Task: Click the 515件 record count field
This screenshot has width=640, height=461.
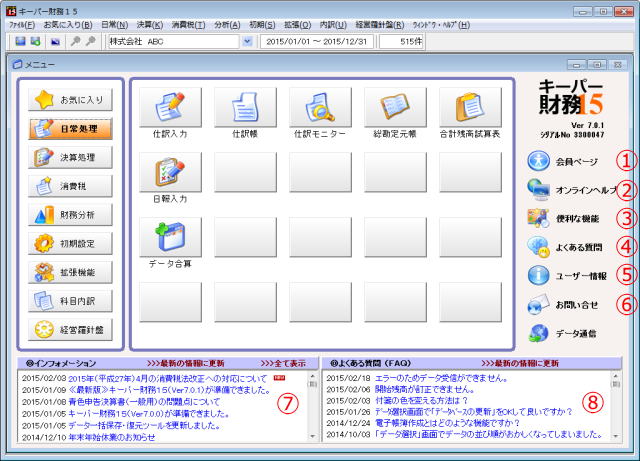Action: click(402, 42)
